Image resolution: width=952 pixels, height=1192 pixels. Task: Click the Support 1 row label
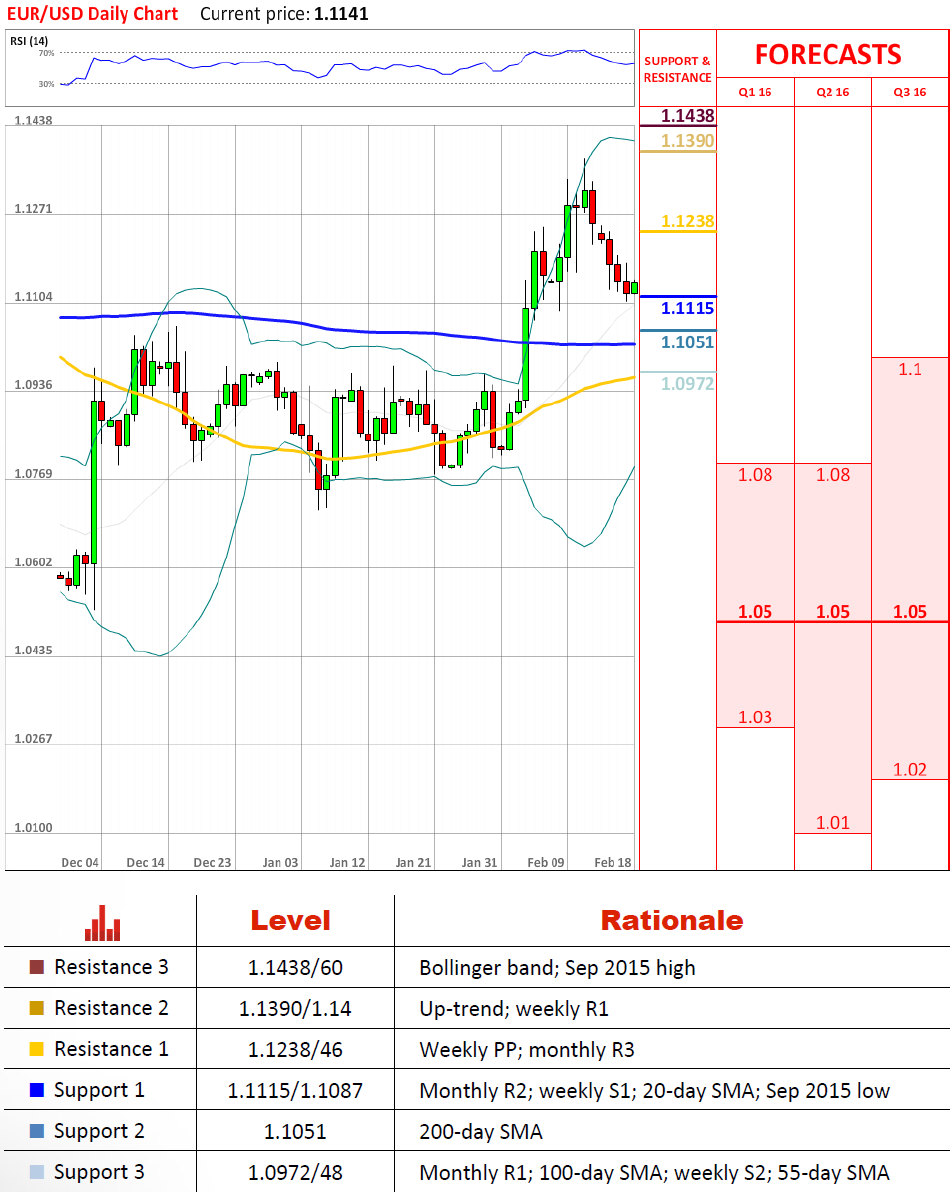99,1091
